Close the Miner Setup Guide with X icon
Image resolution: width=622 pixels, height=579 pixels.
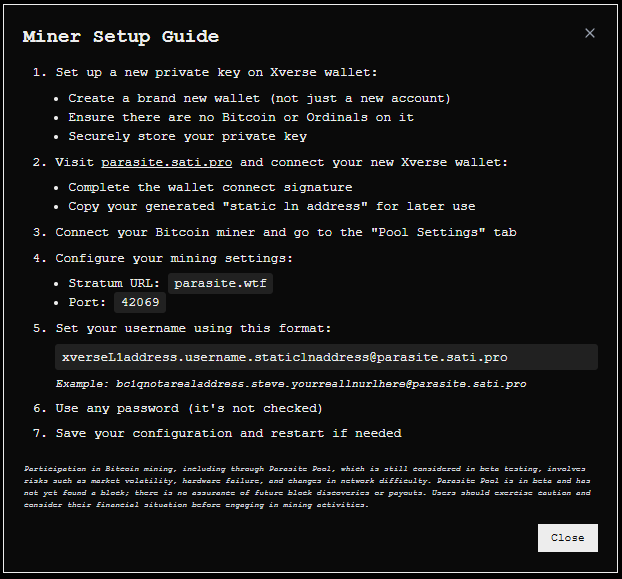589,33
